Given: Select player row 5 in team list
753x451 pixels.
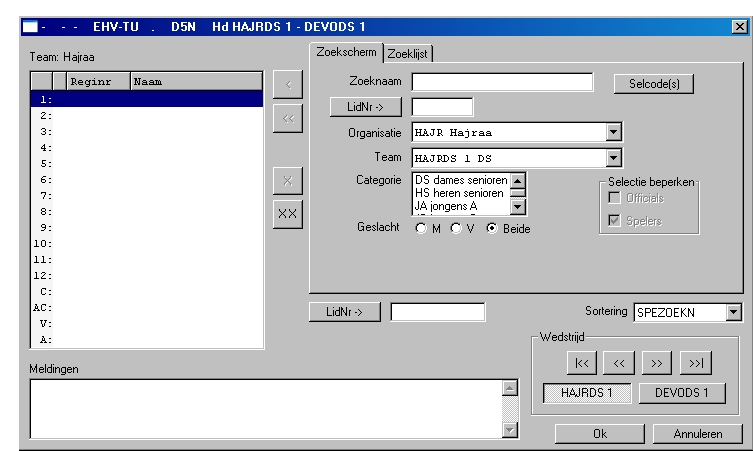Looking at the screenshot, I should [147, 164].
